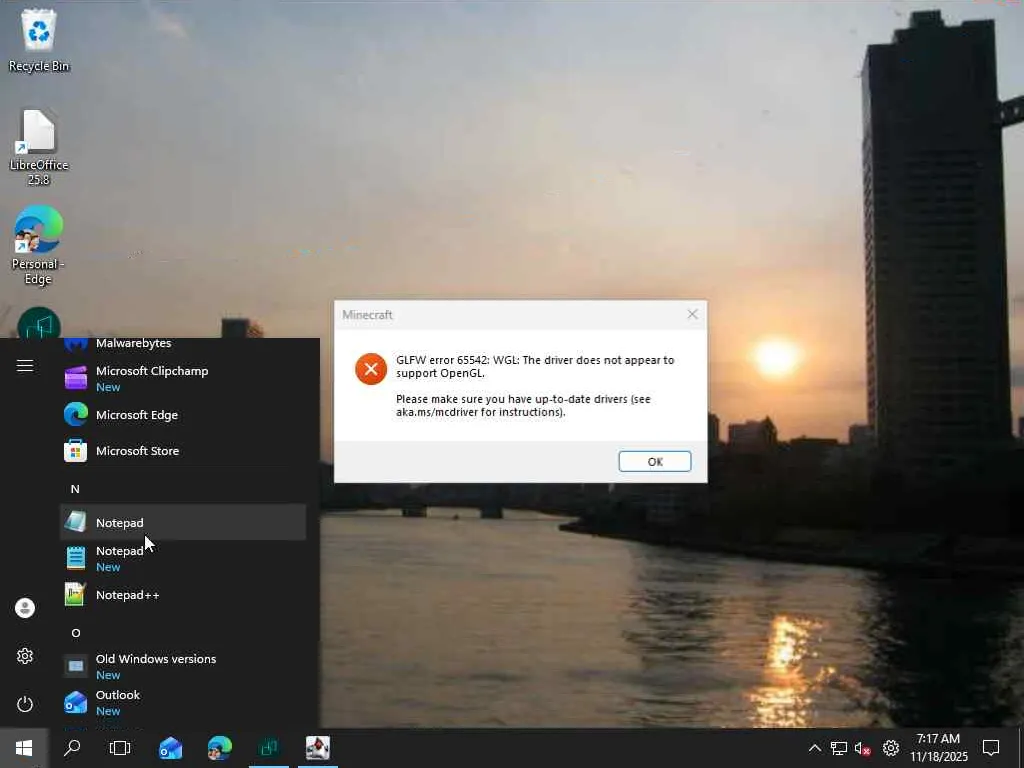The height and width of the screenshot is (768, 1024).
Task: Launch the Personal - Edge desktop shortcut
Action: point(39,245)
